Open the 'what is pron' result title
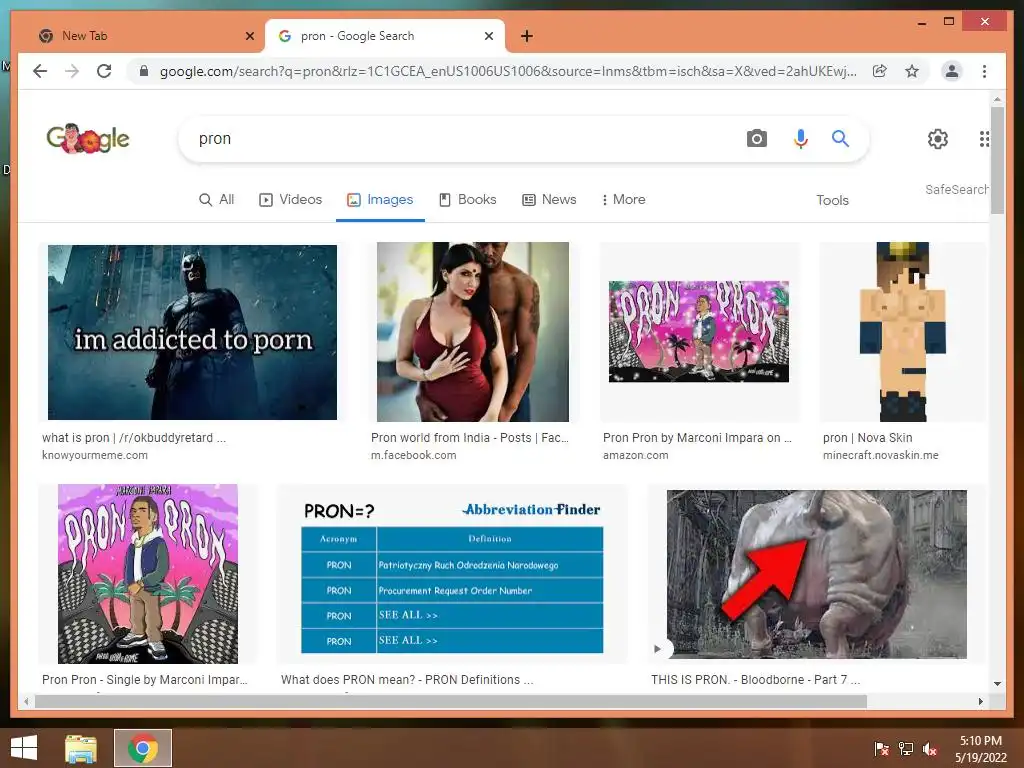 point(134,438)
